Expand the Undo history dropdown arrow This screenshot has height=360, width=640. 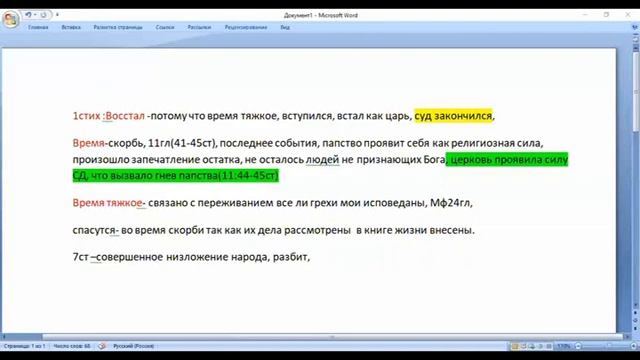(x=35, y=15)
